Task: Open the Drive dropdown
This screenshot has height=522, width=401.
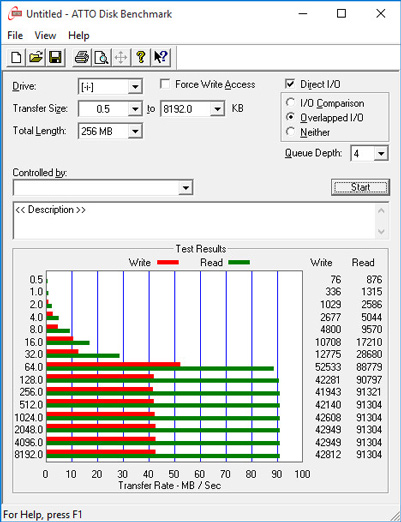Action: coord(135,87)
